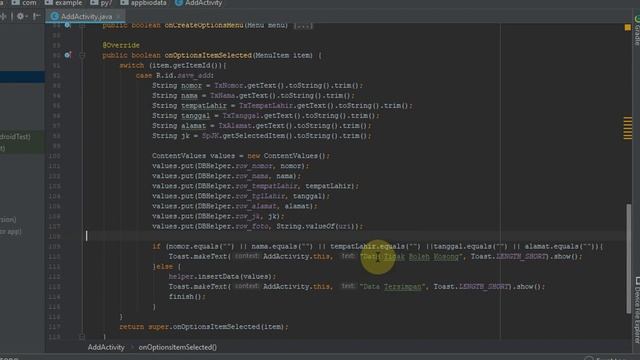Expand the folded {...} body placeholder
Viewport: 640px width, 360px height.
pyautogui.click(x=303, y=25)
